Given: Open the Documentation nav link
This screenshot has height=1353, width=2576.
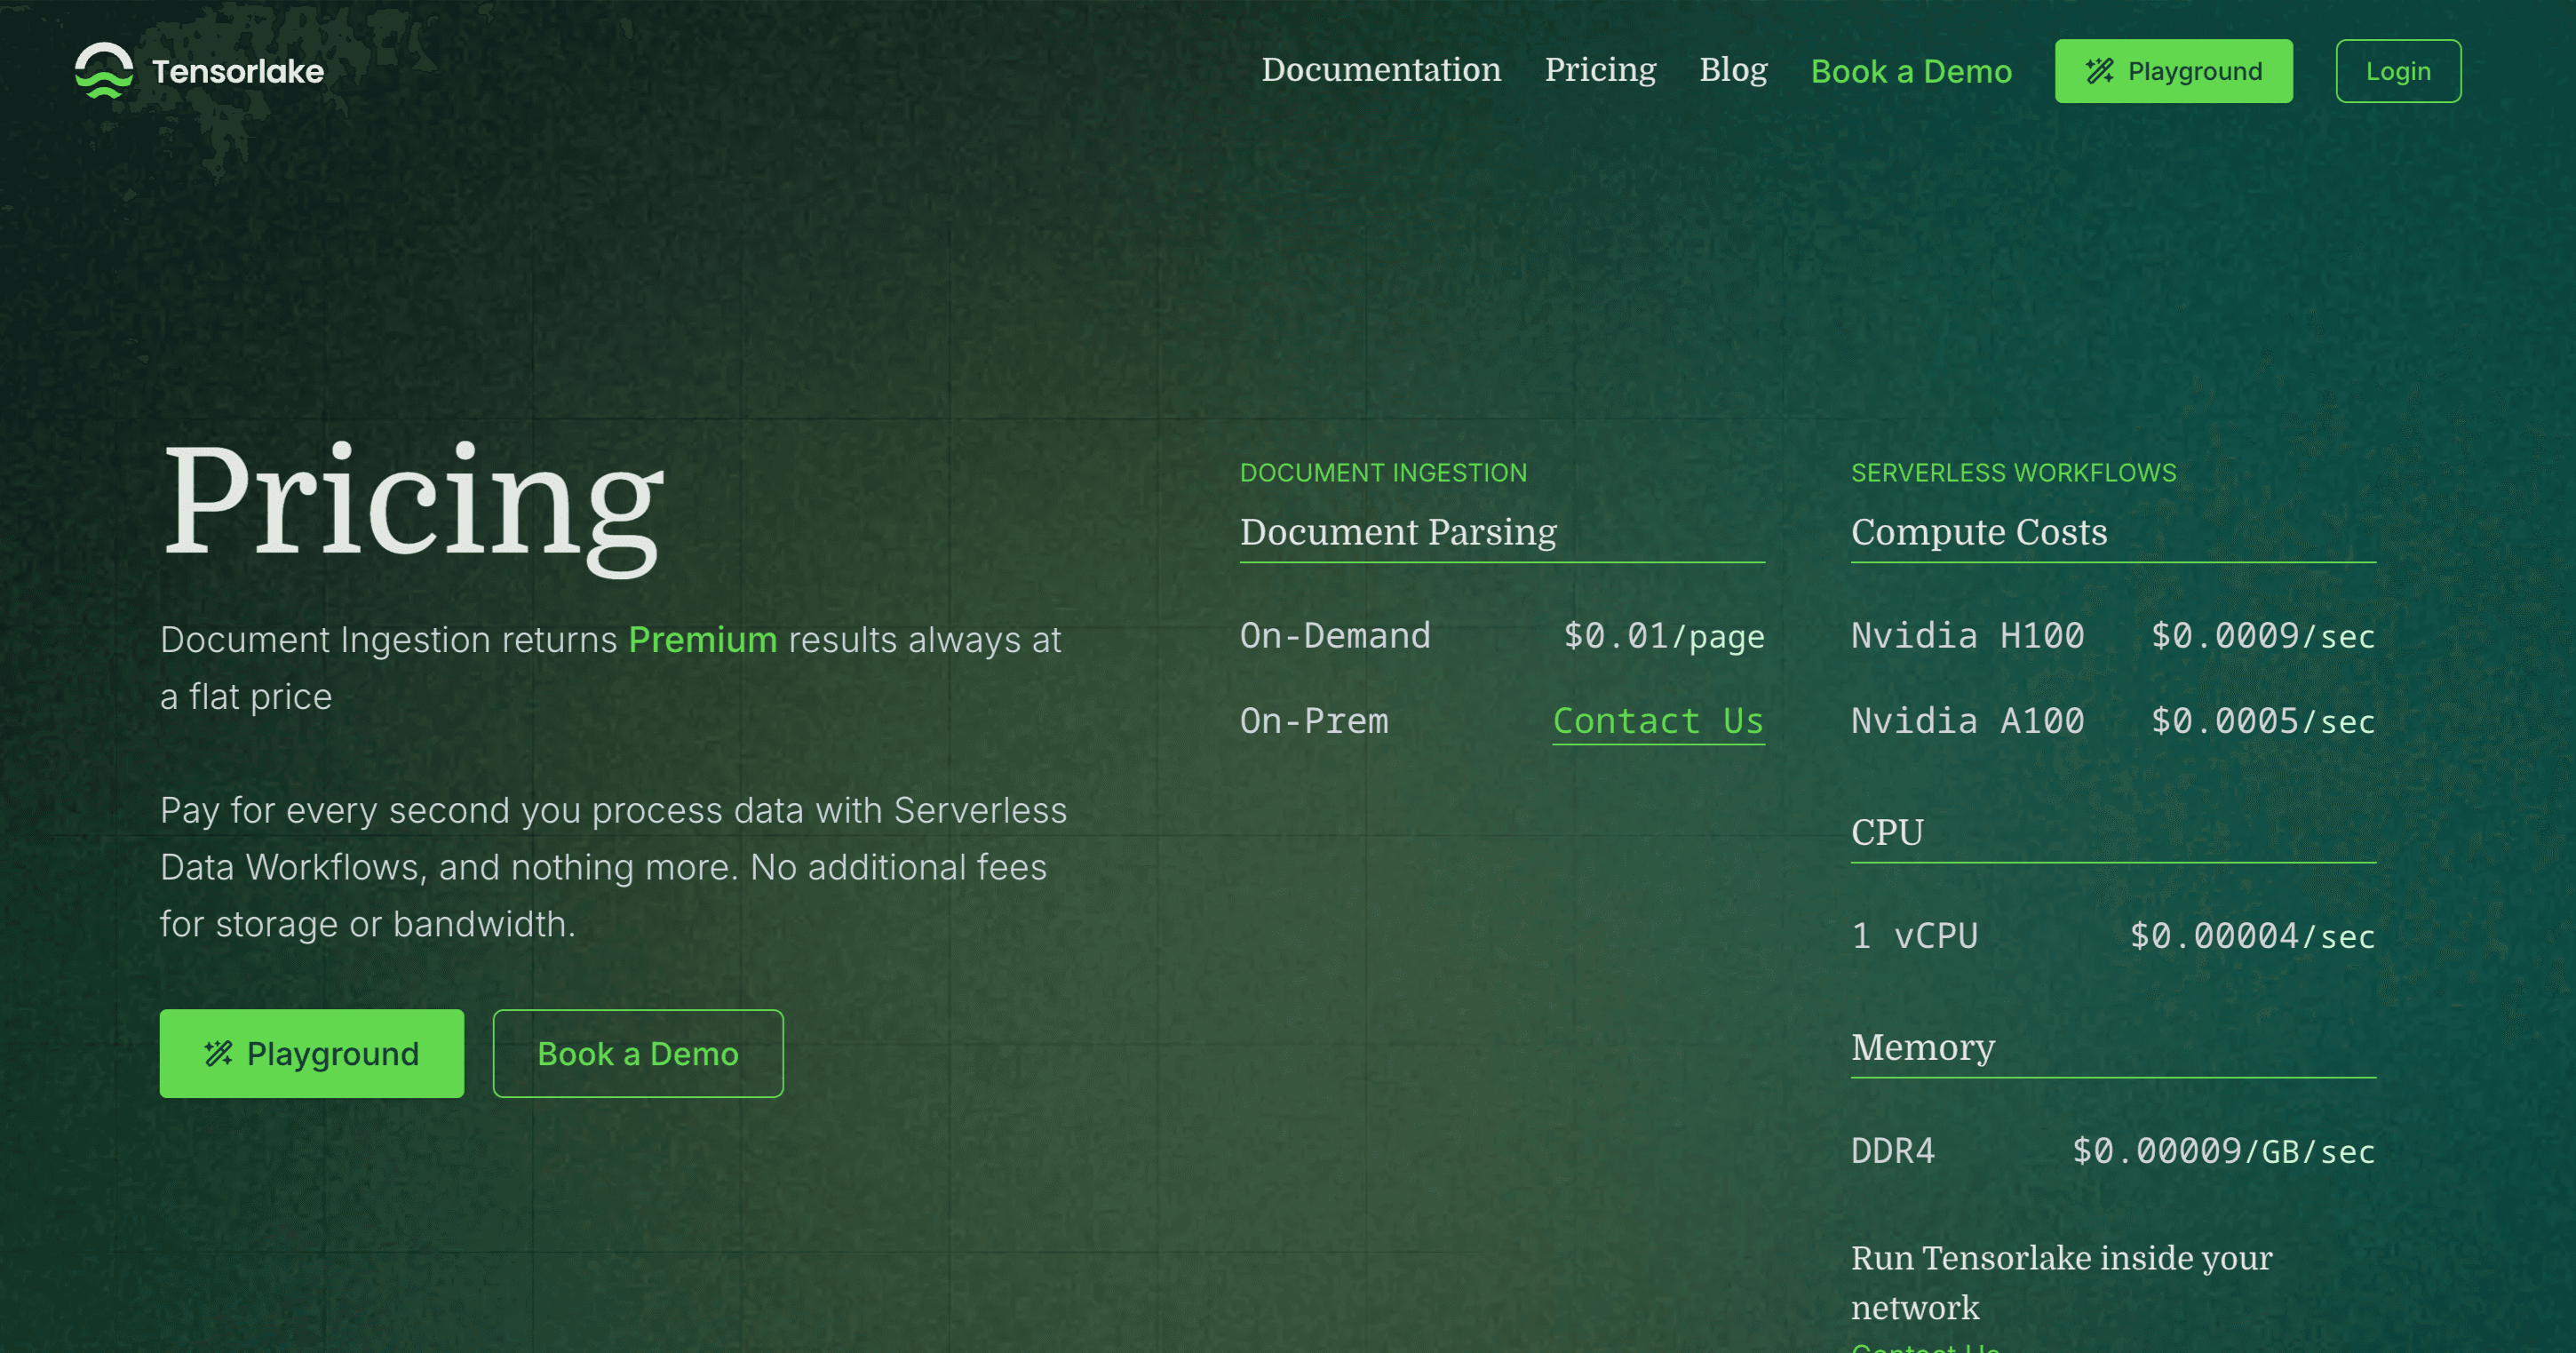Looking at the screenshot, I should click(x=1381, y=70).
